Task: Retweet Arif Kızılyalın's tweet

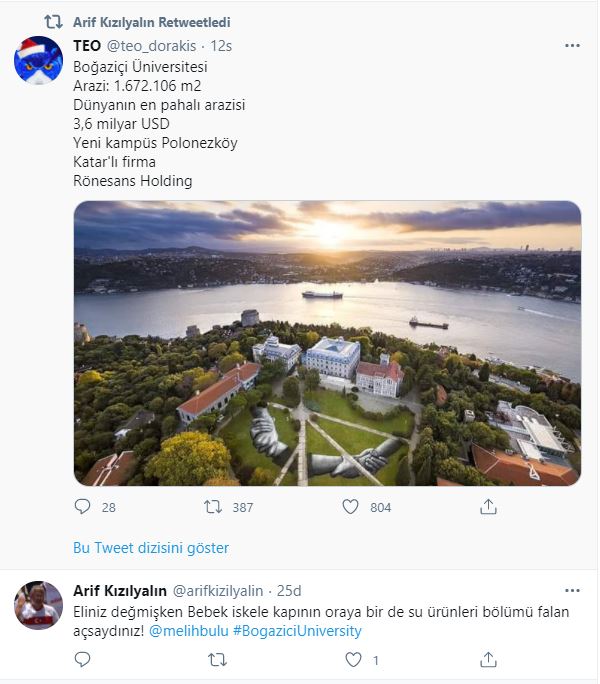Action: coord(217,659)
